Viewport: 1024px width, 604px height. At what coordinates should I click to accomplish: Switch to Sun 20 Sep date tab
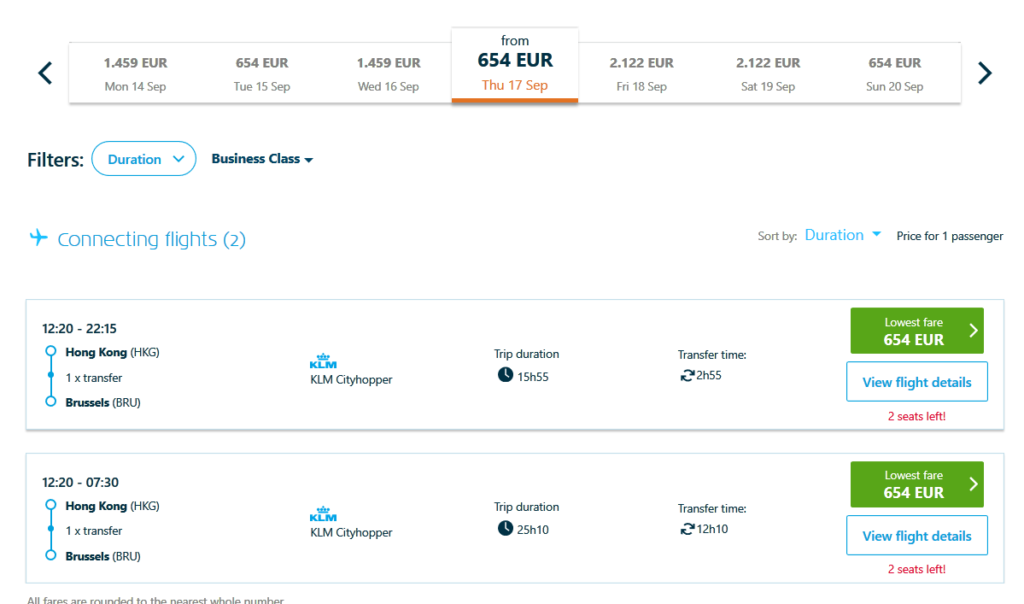(894, 73)
